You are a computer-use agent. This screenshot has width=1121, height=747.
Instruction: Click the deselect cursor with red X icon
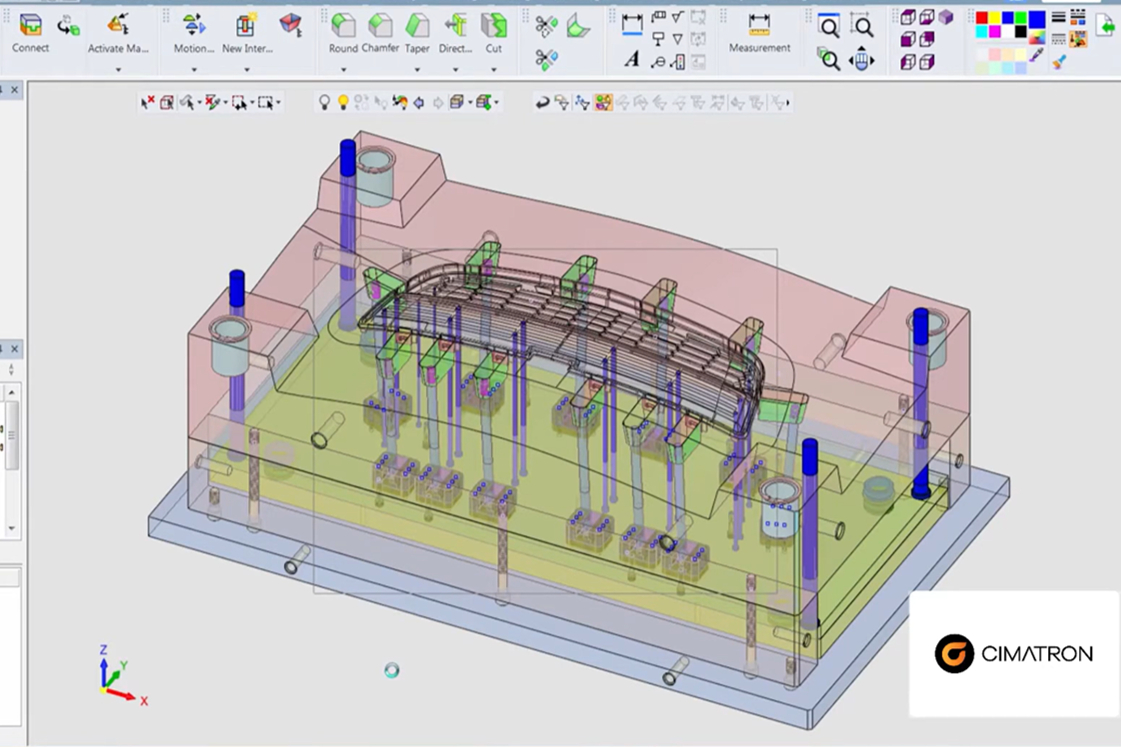point(147,103)
